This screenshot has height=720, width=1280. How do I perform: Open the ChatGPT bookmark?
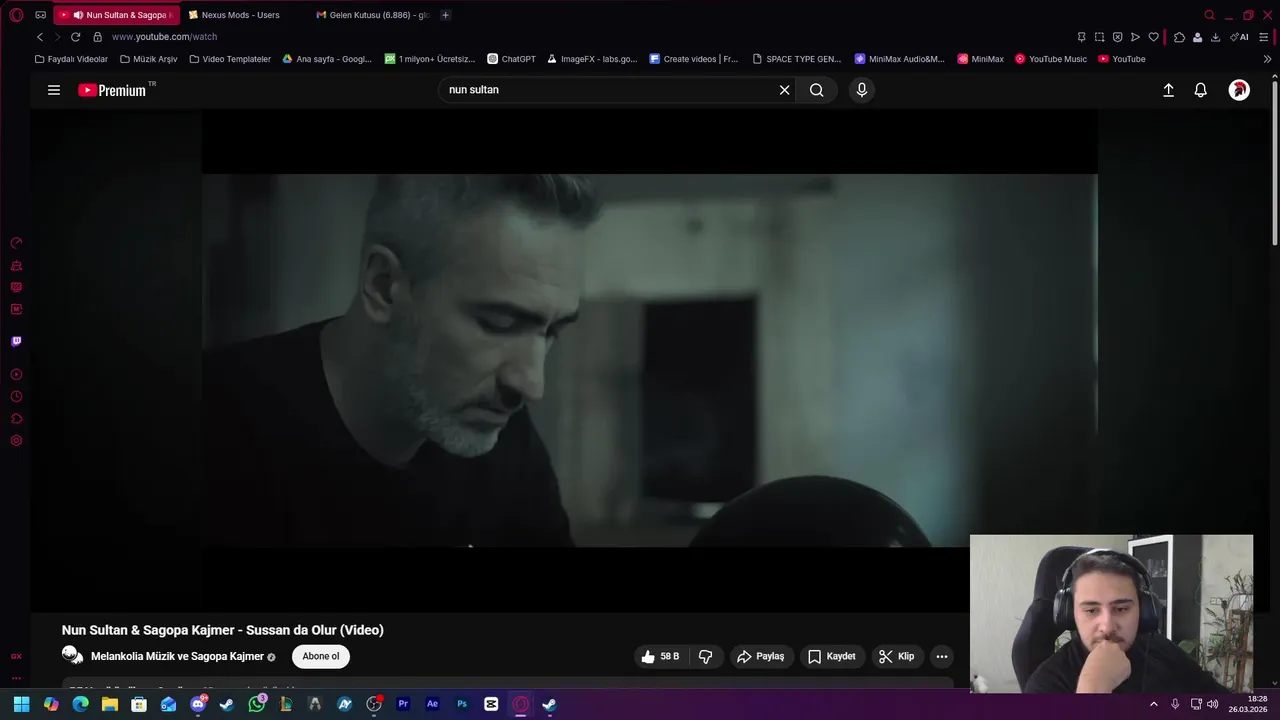tap(511, 59)
